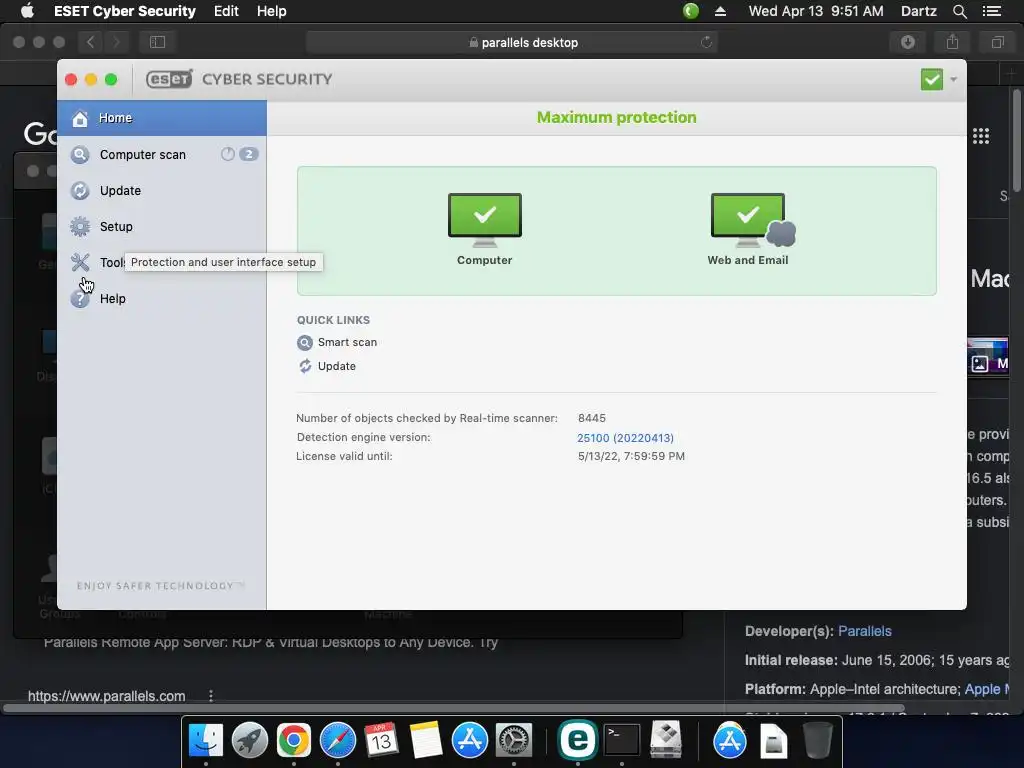Viewport: 1024px width, 768px height.
Task: Toggle the Safari sidebar button
Action: (x=157, y=42)
